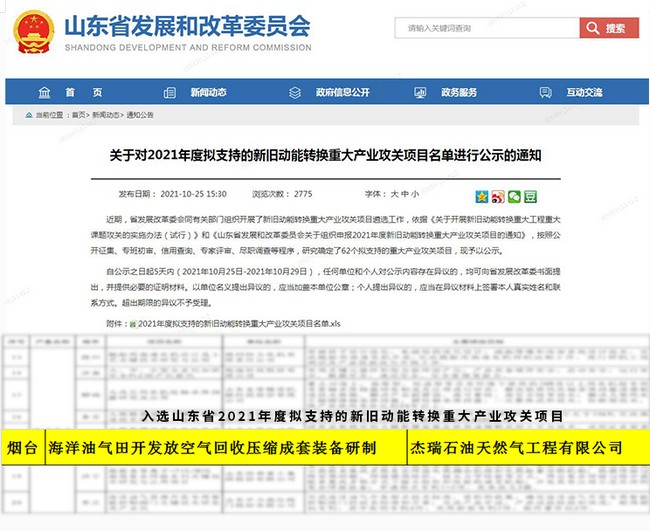Click the site title 山东省发展和改革委员会
The width and height of the screenshot is (650, 531).
pyautogui.click(x=187, y=26)
